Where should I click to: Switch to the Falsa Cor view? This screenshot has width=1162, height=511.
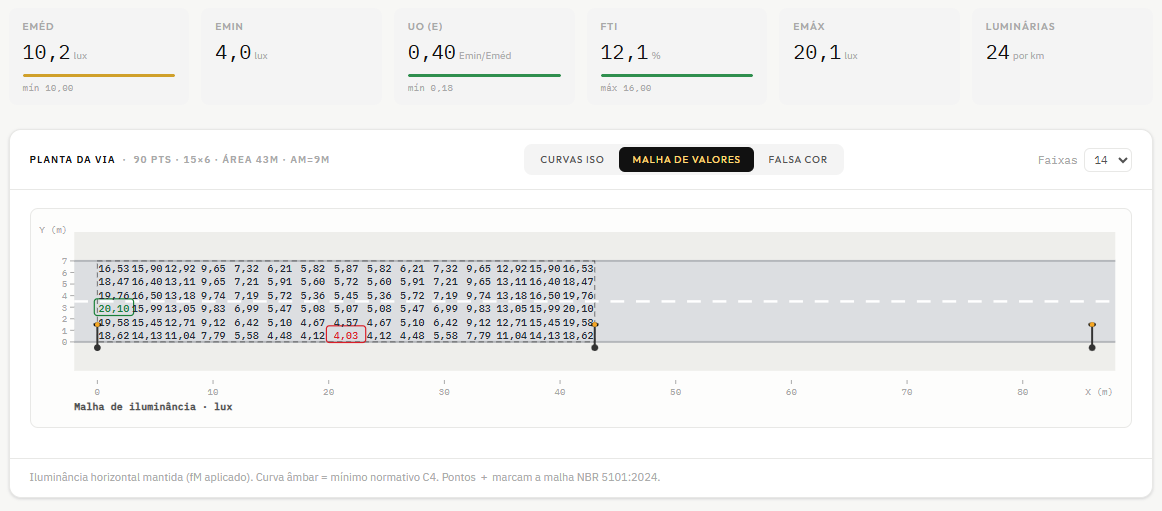coord(797,159)
